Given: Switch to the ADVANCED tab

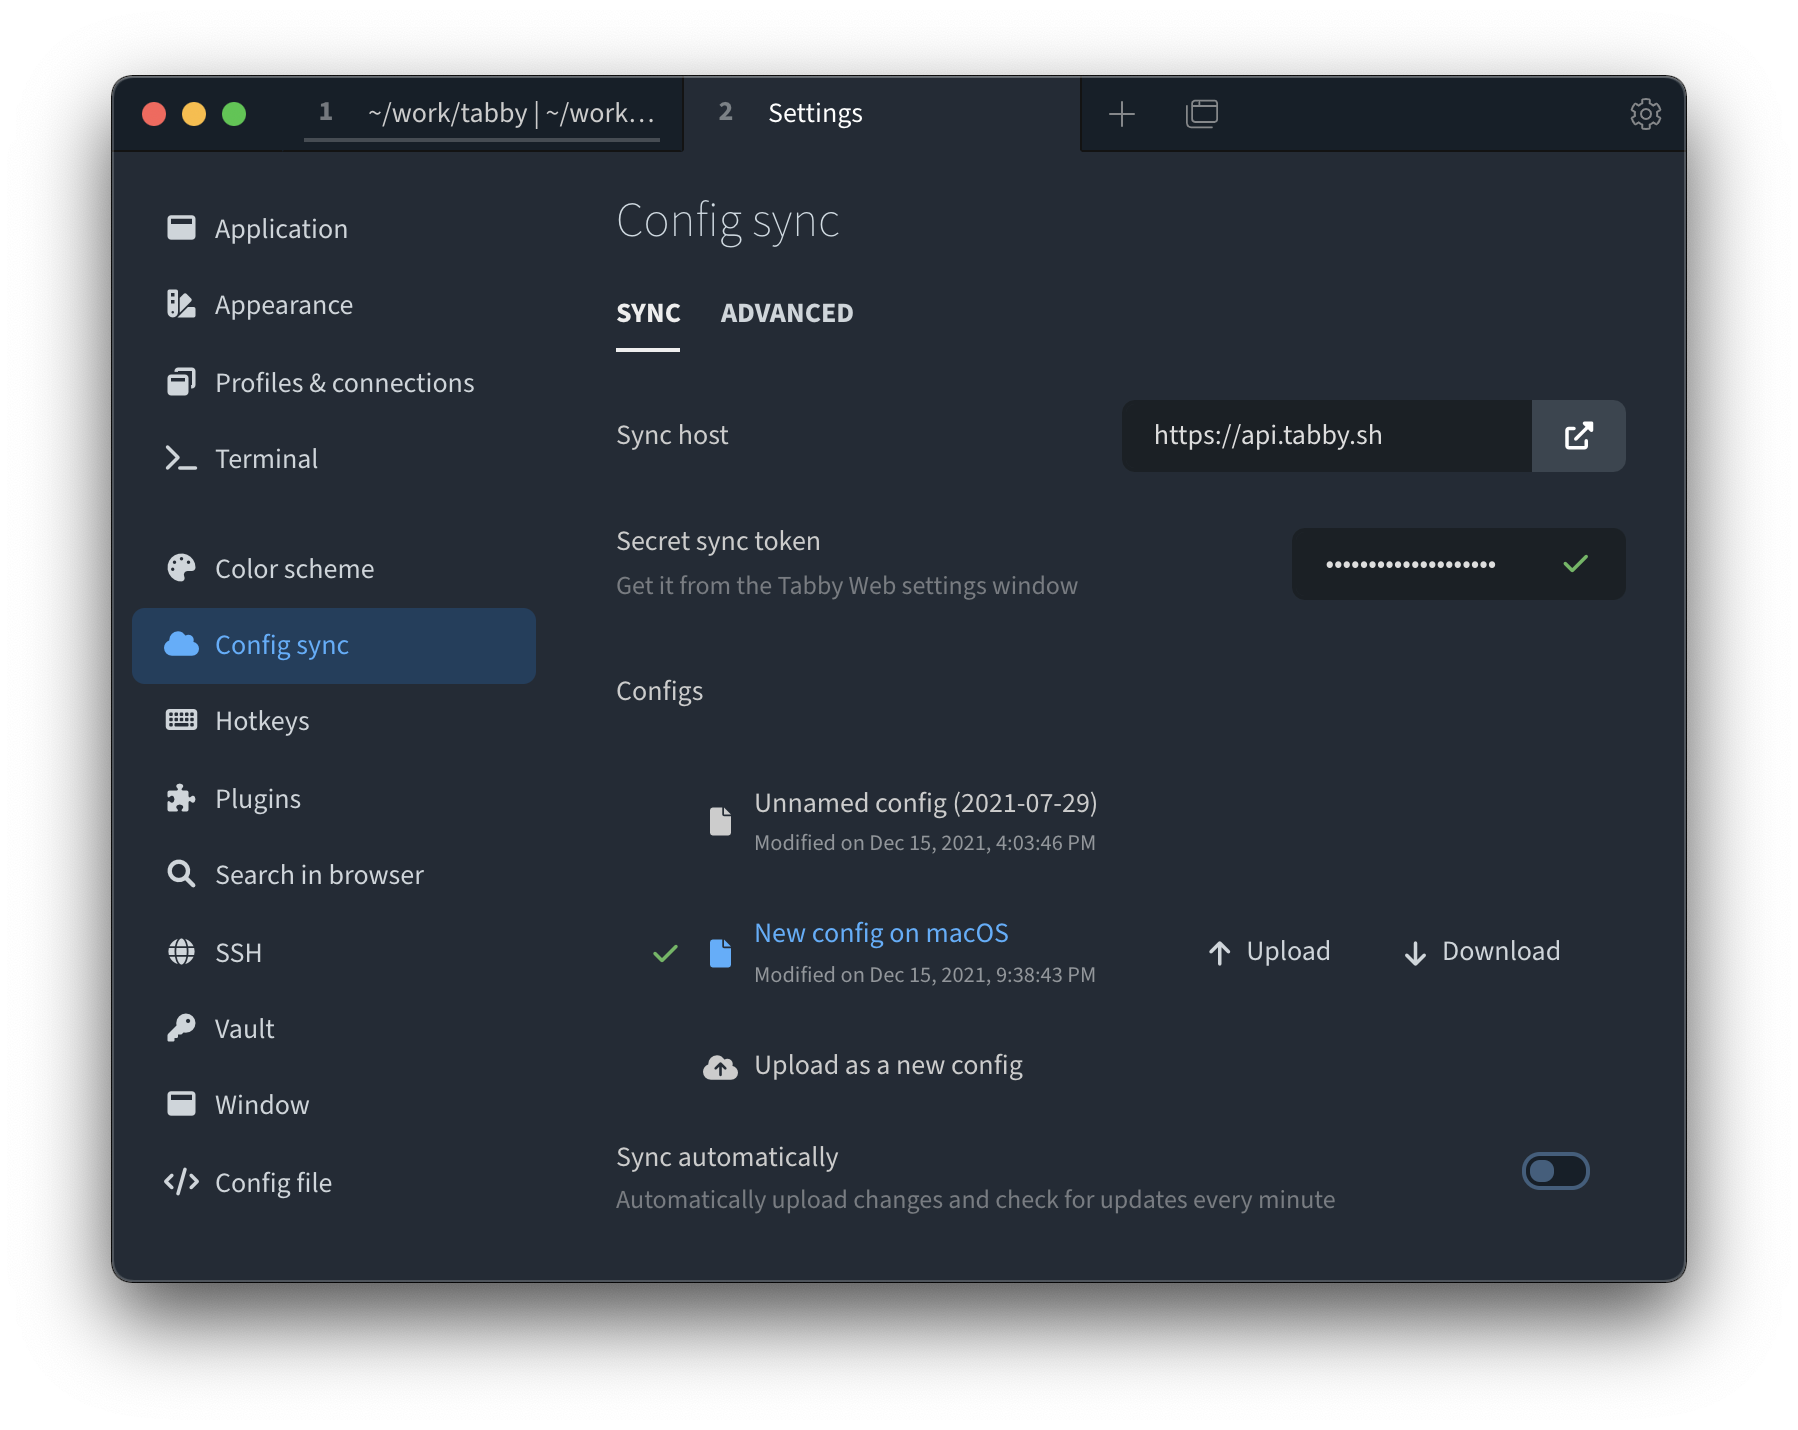Looking at the screenshot, I should [787, 313].
